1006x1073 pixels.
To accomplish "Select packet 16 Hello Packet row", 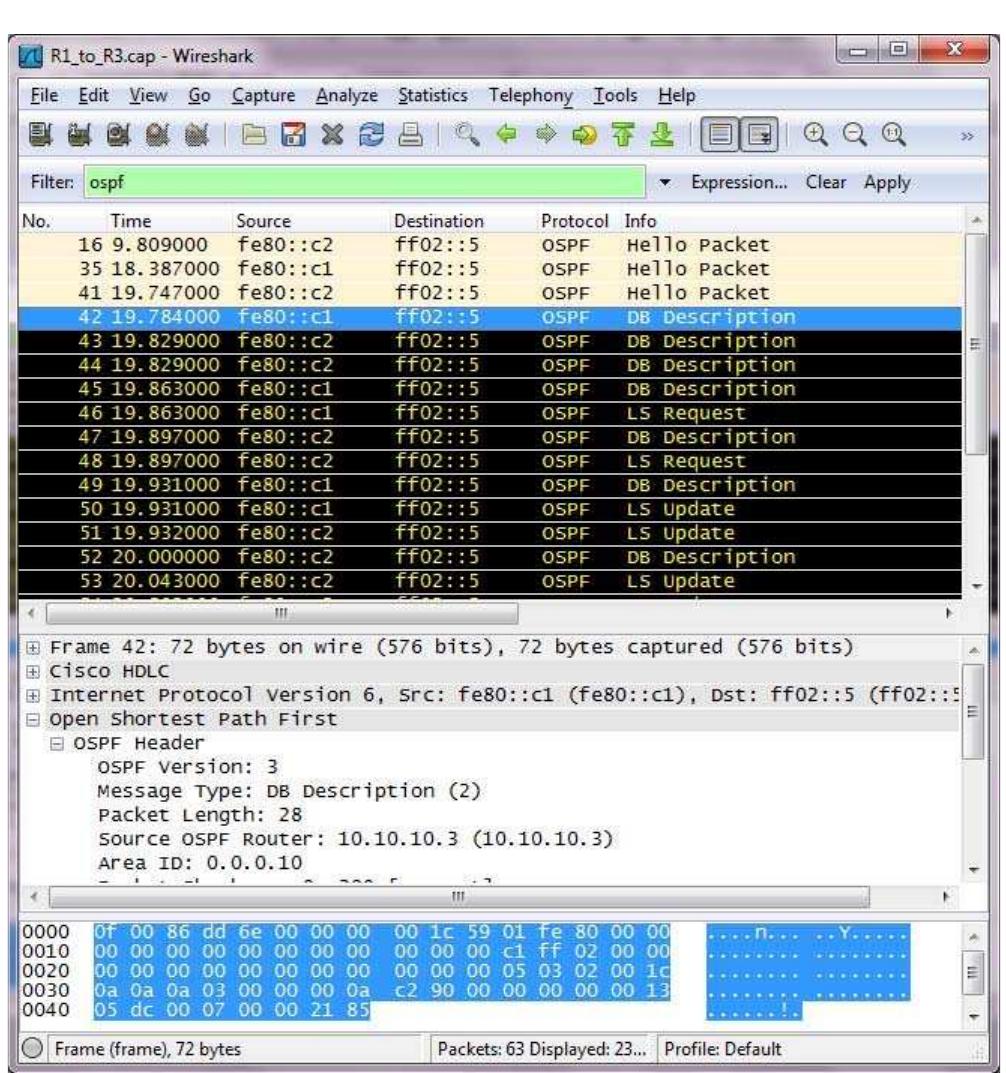I will coord(489,245).
